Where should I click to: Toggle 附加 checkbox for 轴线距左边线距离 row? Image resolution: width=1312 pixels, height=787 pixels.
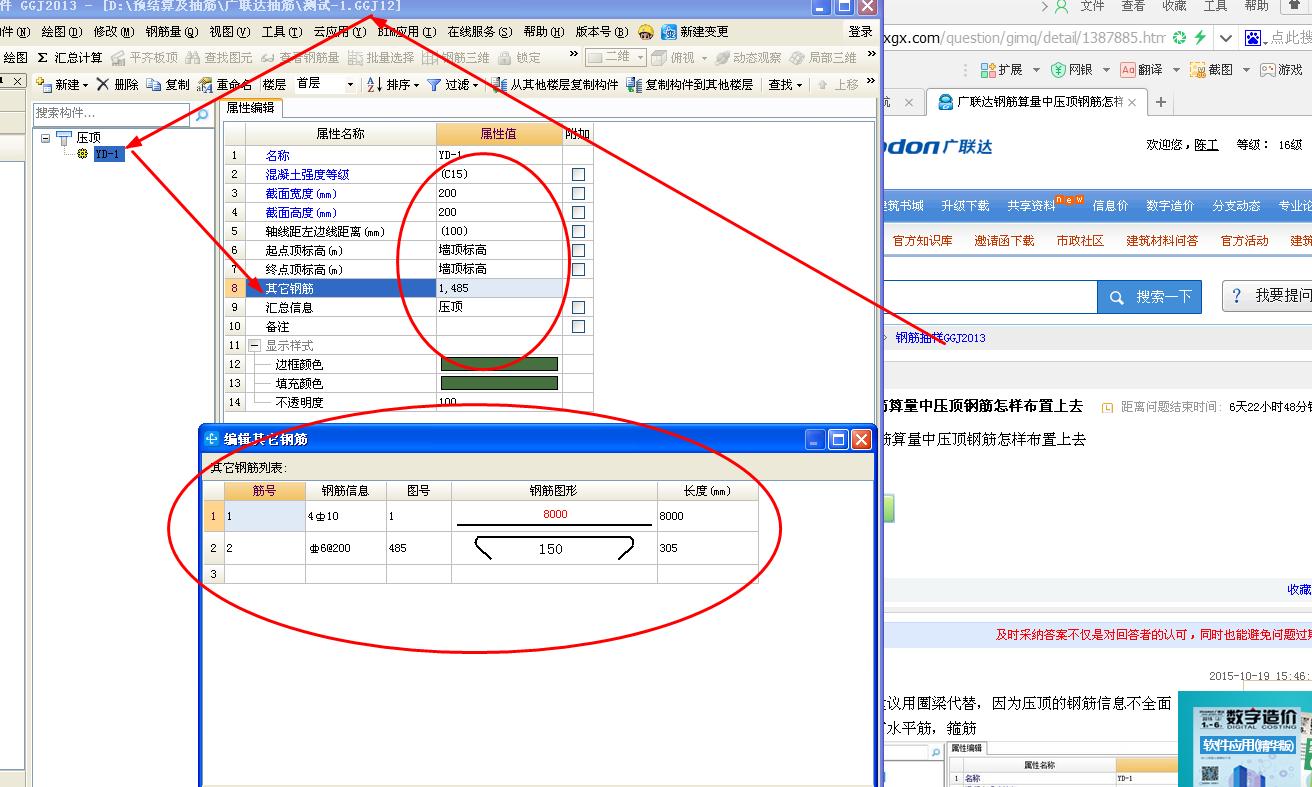point(578,231)
